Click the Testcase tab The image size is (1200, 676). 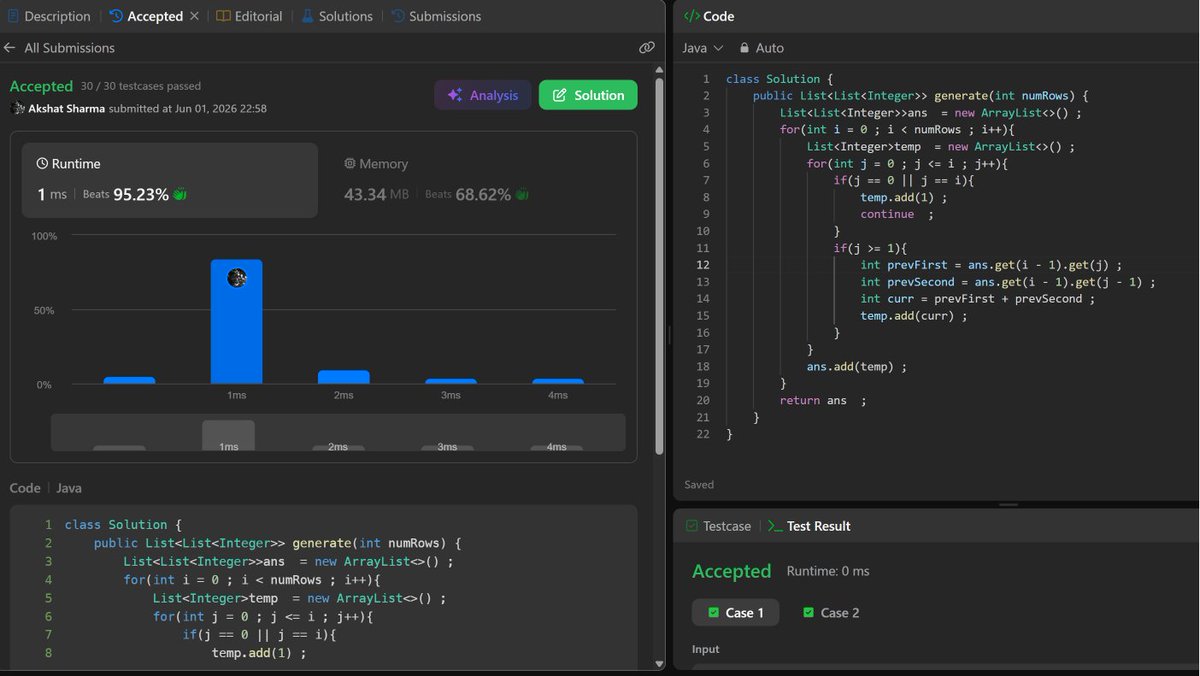click(718, 526)
